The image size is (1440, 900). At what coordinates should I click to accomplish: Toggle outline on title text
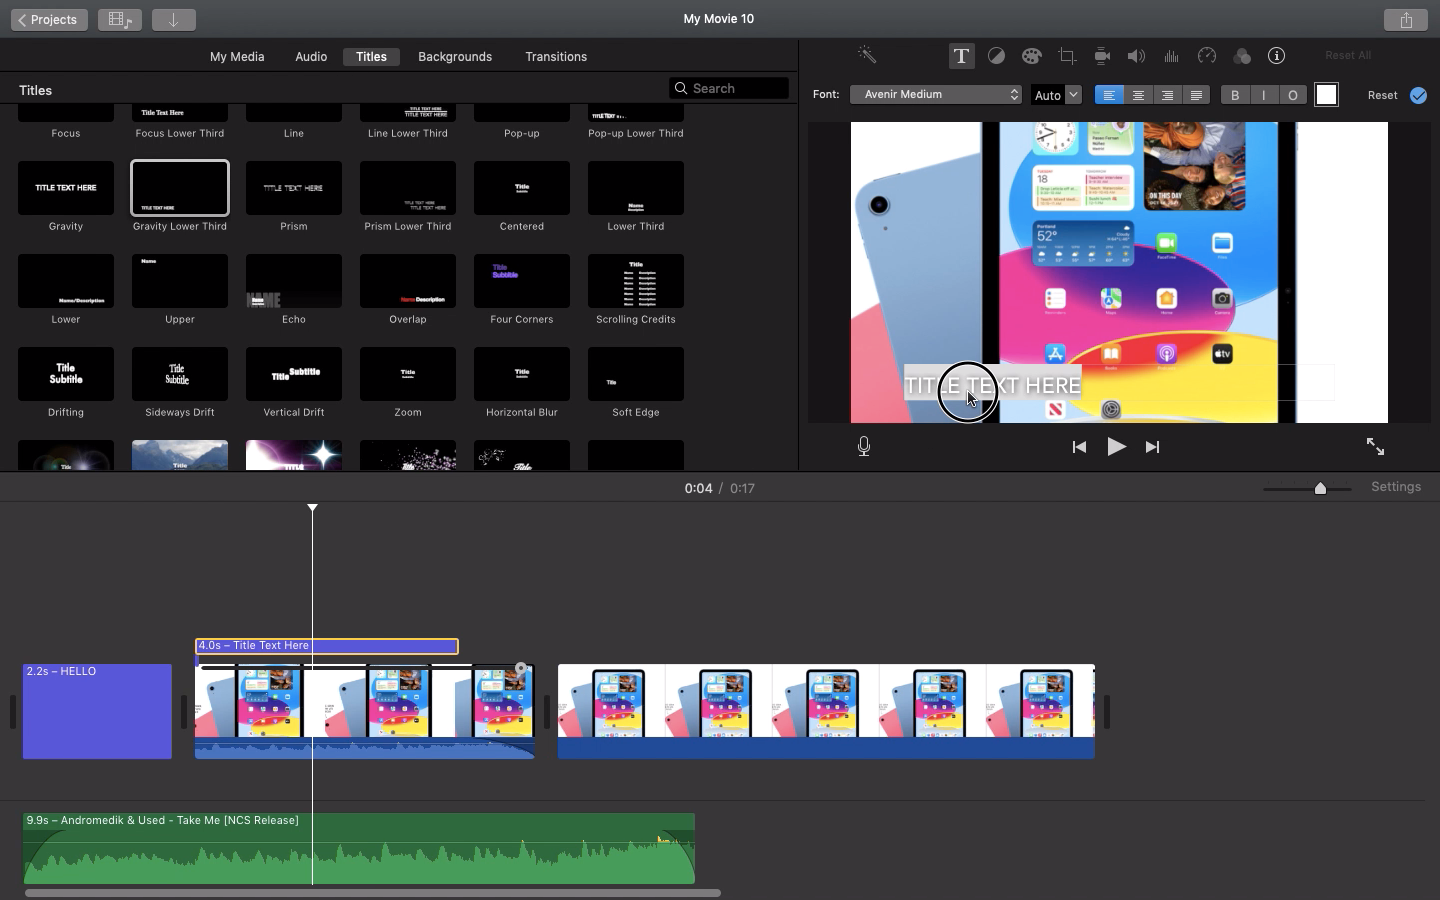click(1293, 95)
